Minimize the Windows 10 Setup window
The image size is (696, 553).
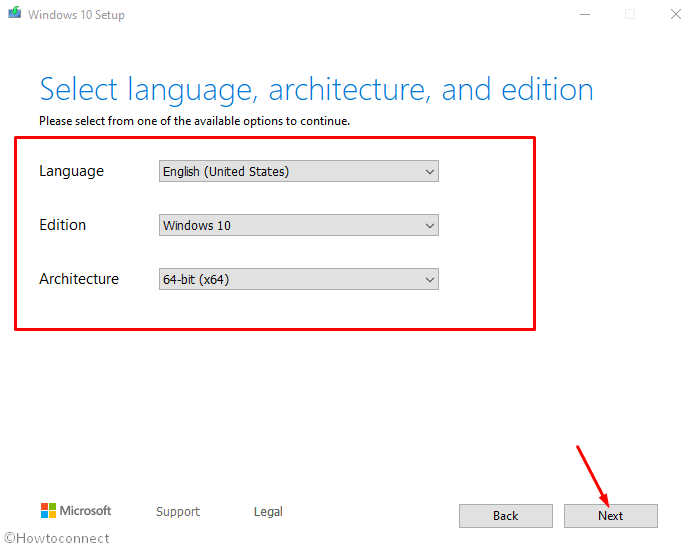point(585,14)
